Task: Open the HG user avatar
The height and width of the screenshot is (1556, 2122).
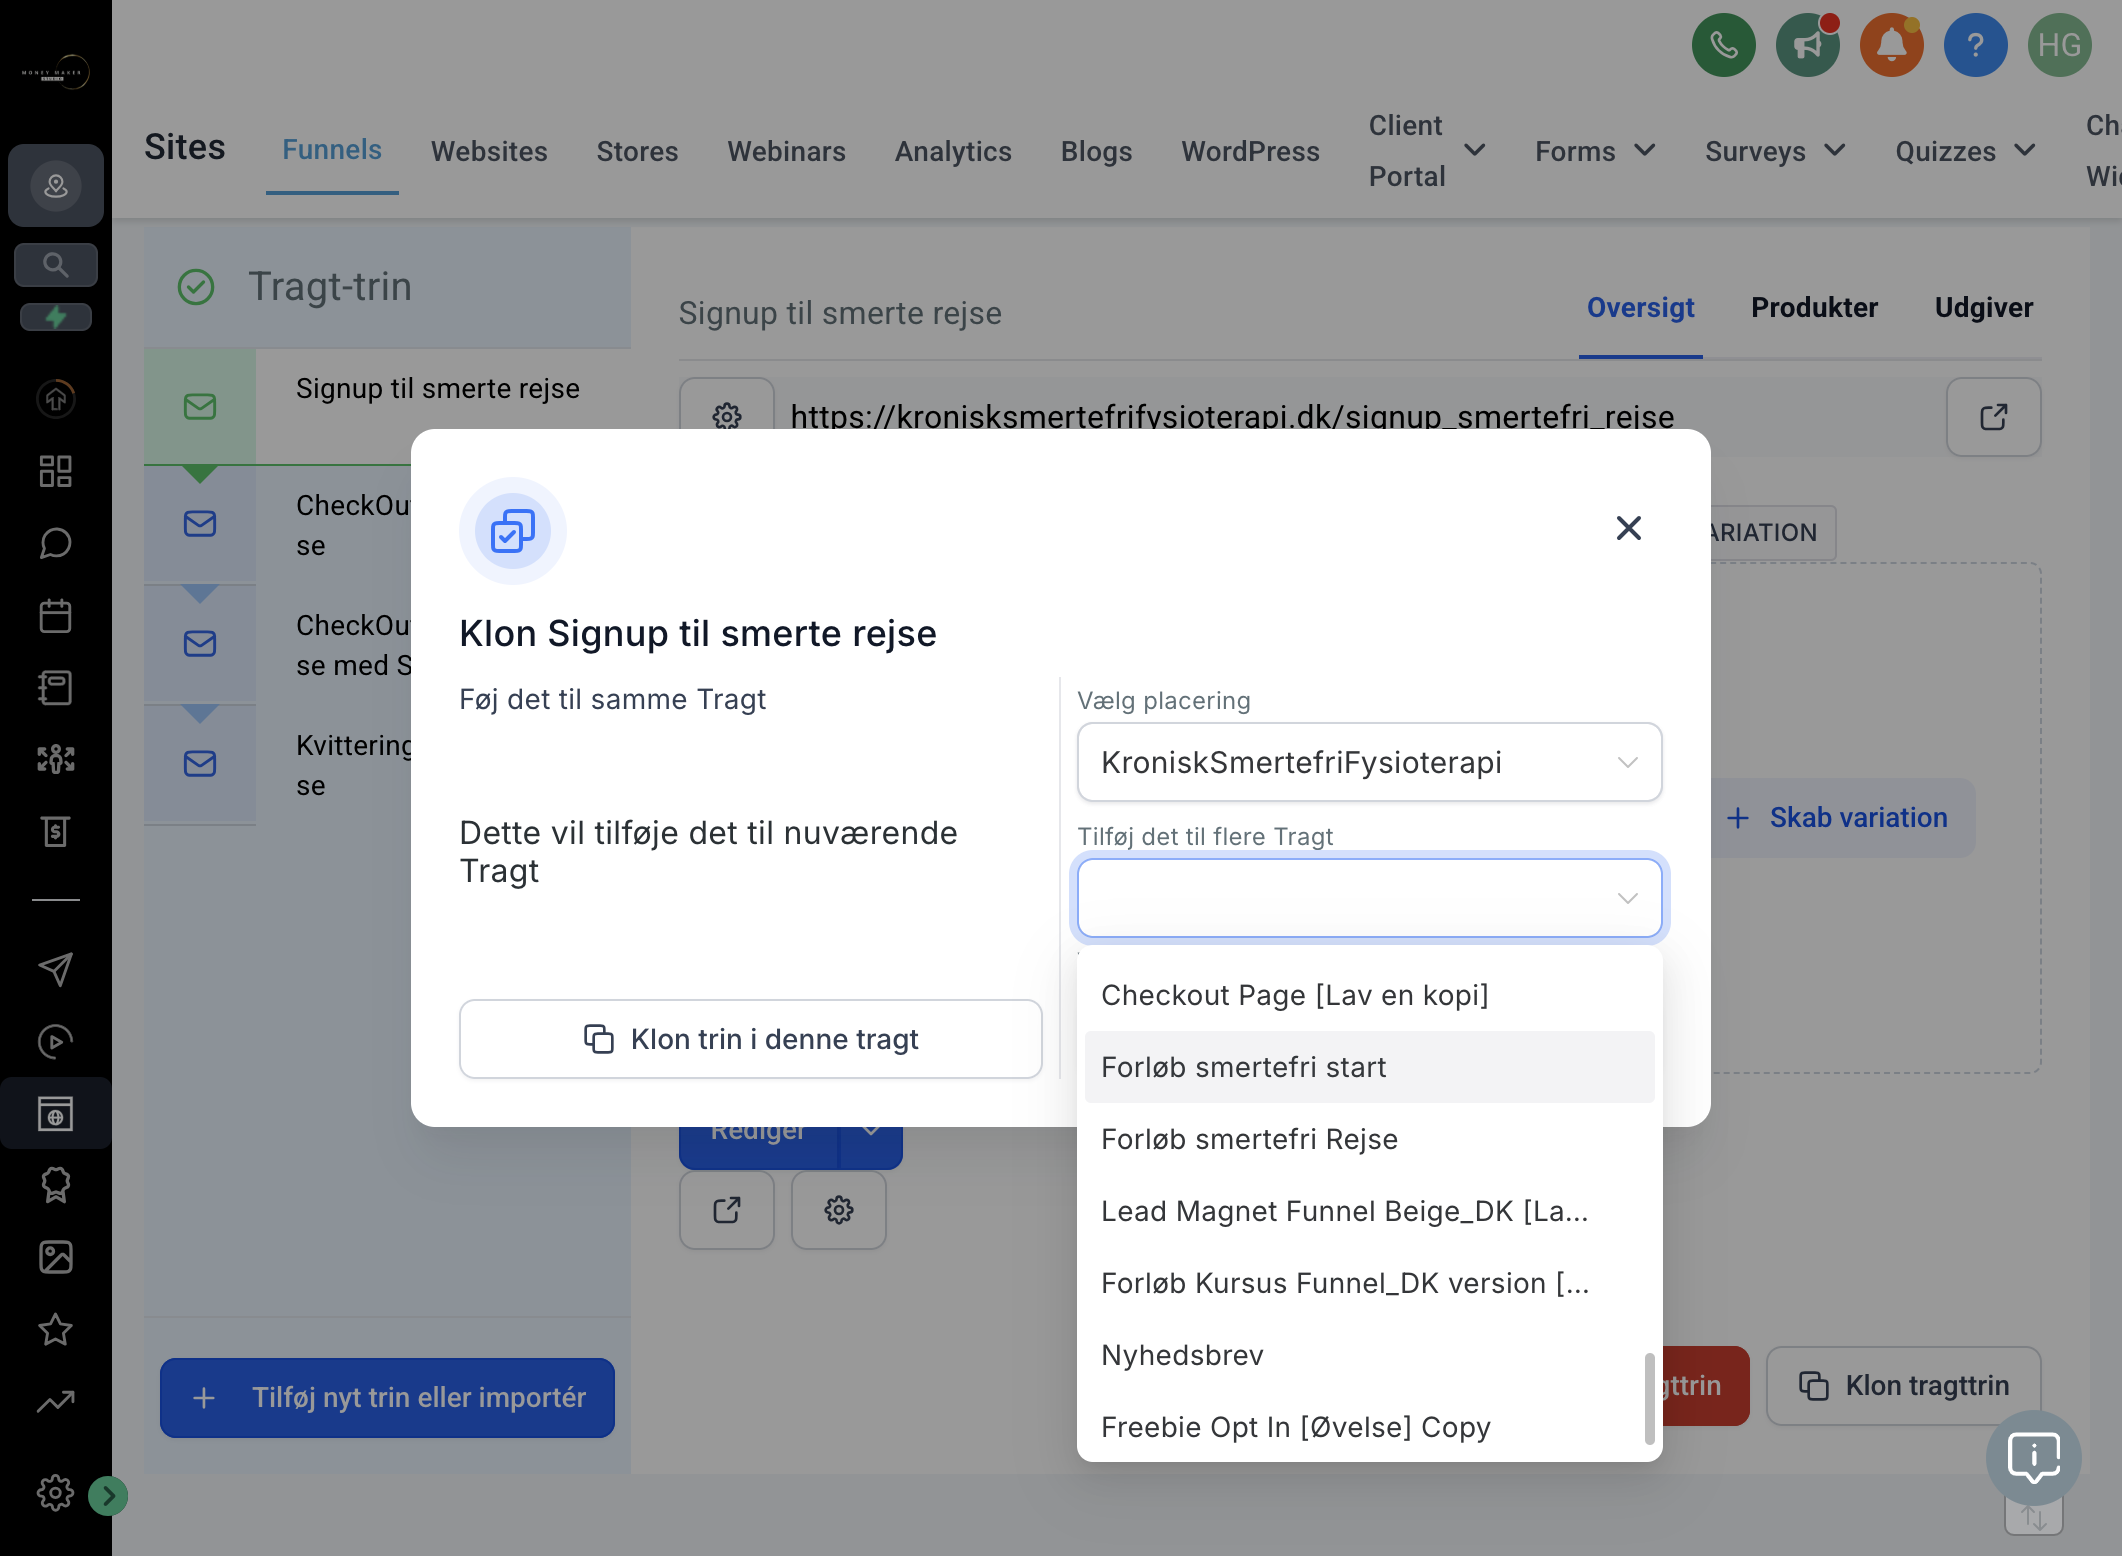Action: tap(2059, 45)
